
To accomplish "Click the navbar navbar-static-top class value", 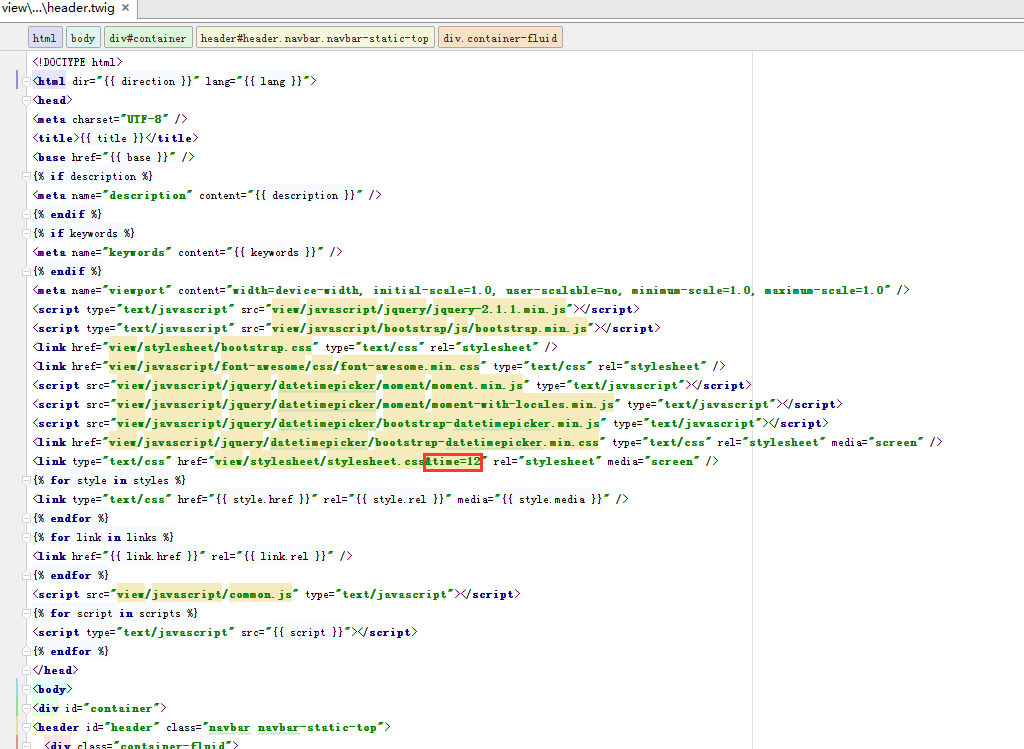I will click(293, 727).
